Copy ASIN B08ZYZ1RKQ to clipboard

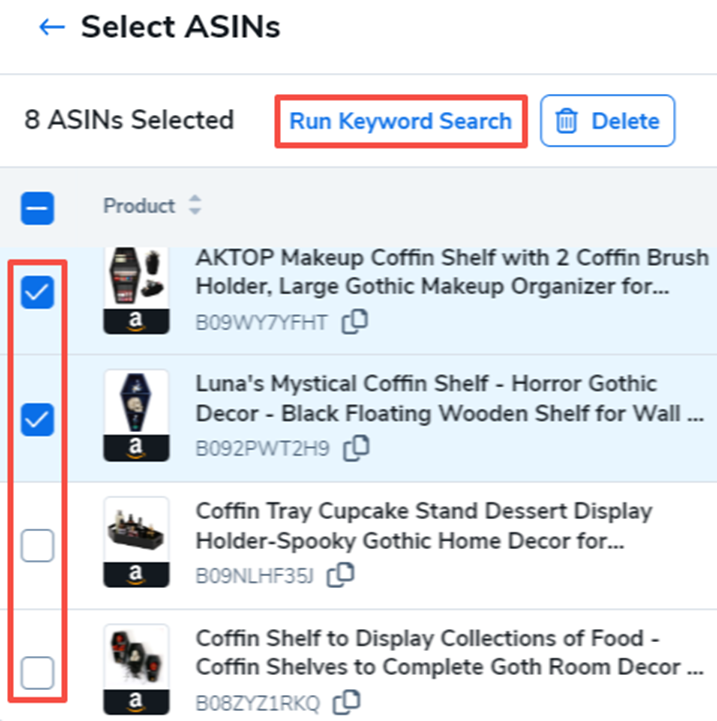click(347, 701)
